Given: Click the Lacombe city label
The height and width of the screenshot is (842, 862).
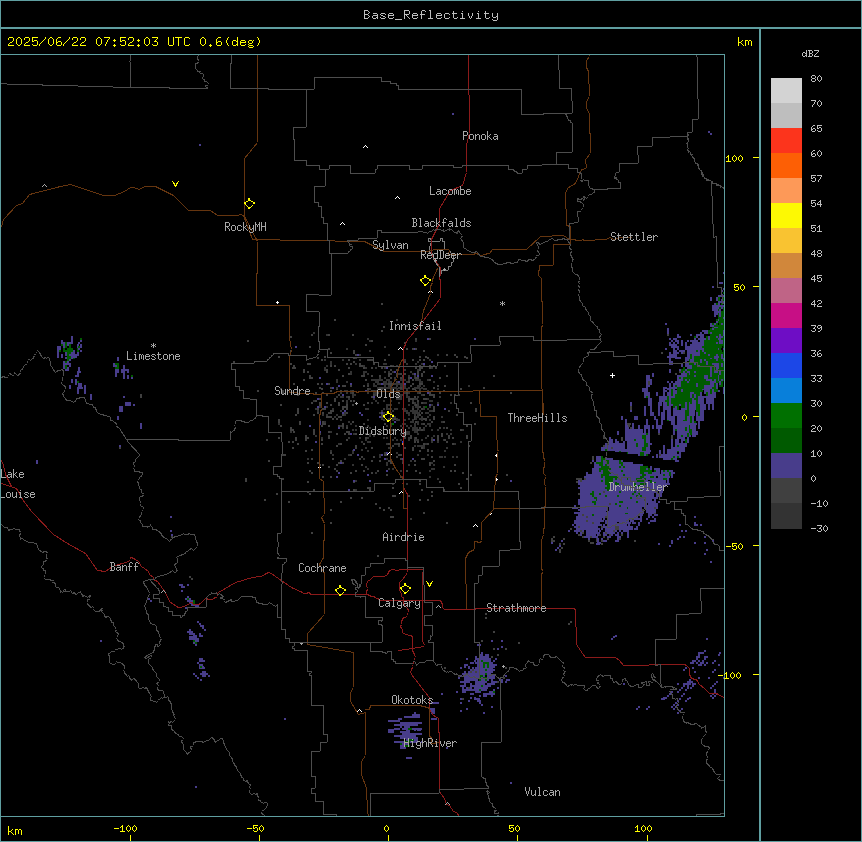Looking at the screenshot, I should (x=450, y=191).
